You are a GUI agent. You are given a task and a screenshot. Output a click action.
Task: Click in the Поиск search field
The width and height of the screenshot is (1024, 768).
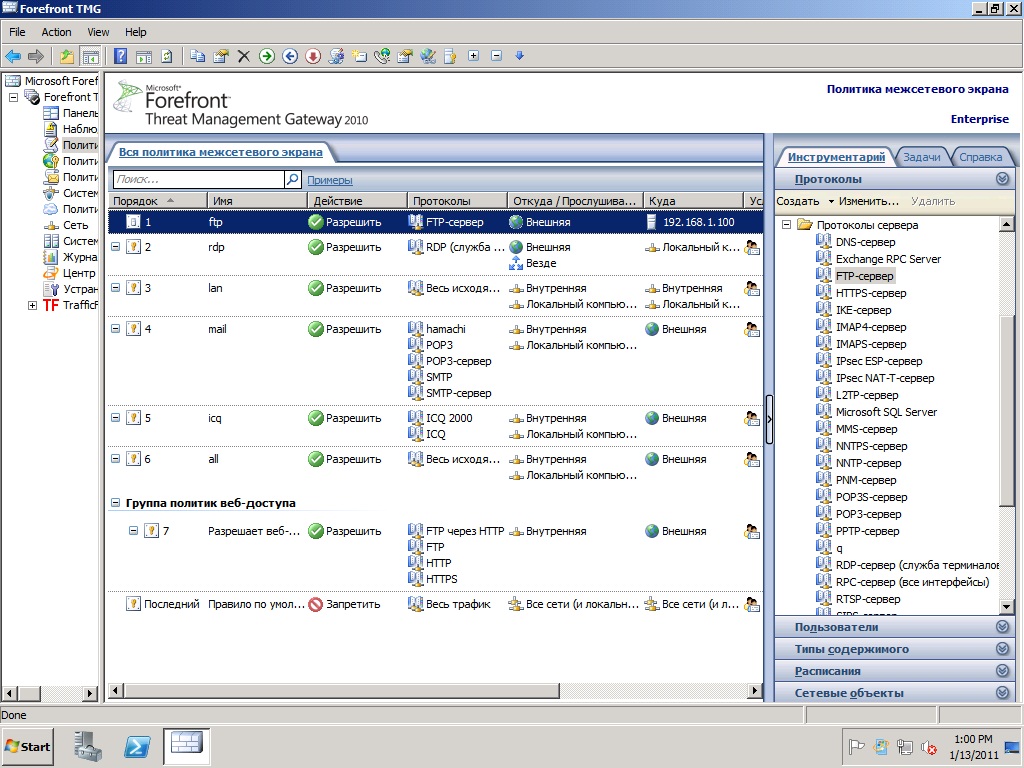(x=199, y=179)
